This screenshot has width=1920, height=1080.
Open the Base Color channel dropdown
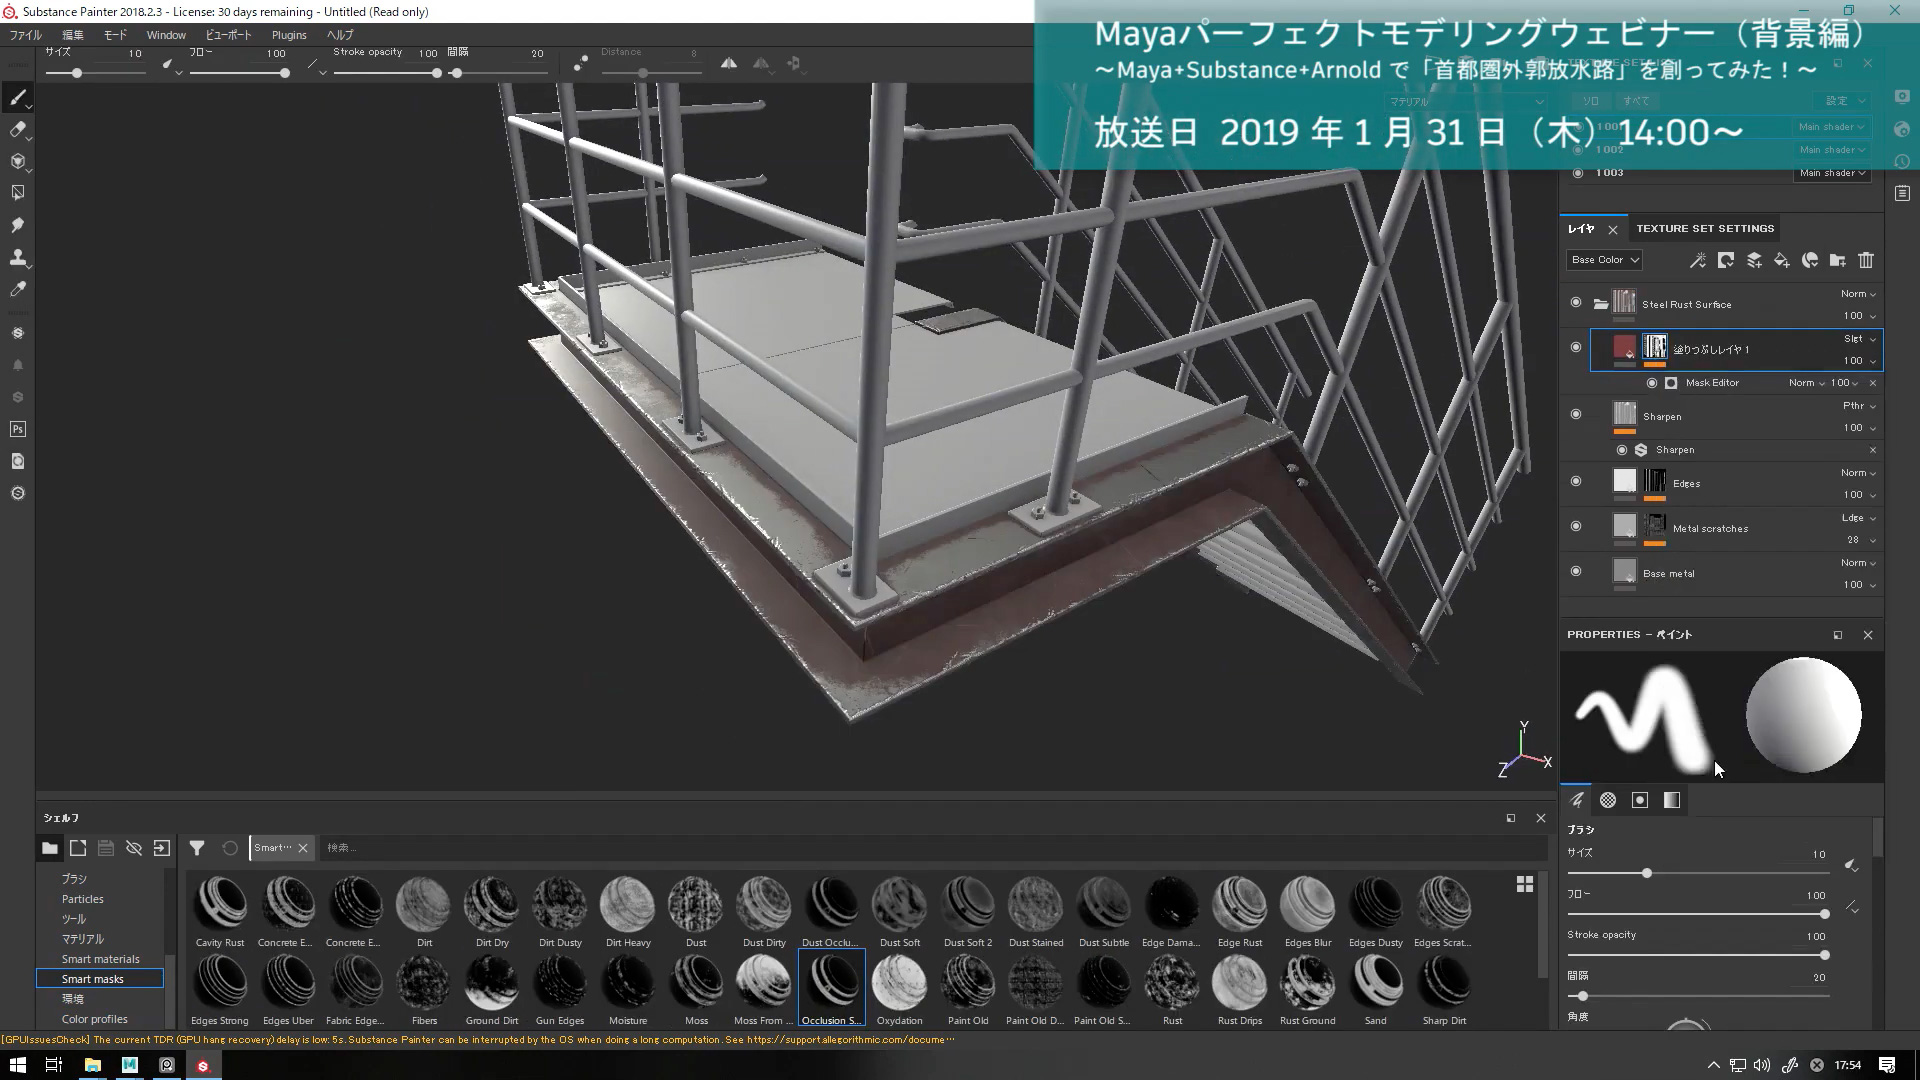pos(1604,260)
